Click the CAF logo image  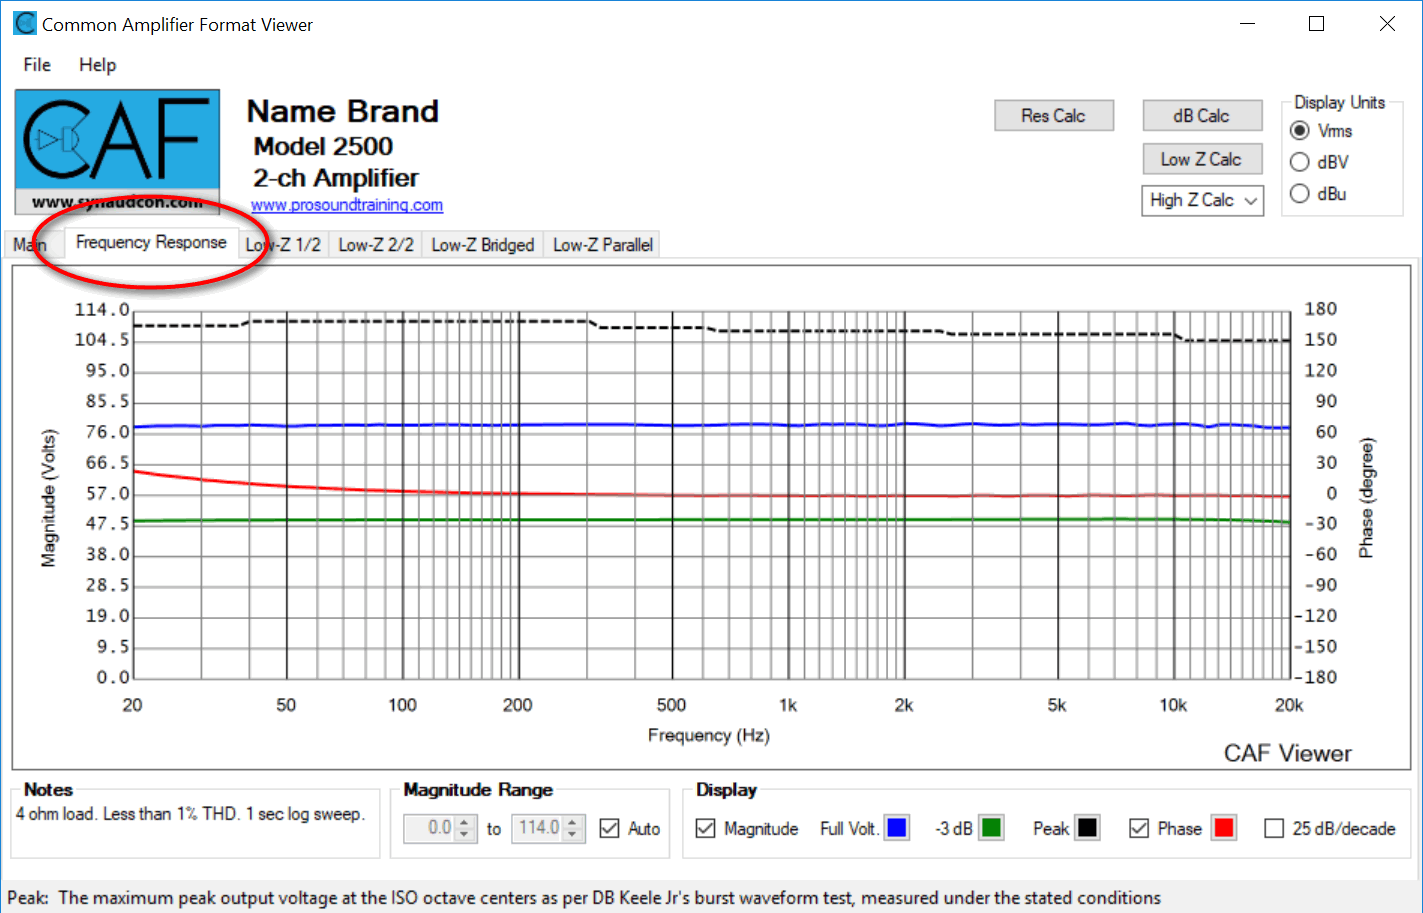(117, 150)
